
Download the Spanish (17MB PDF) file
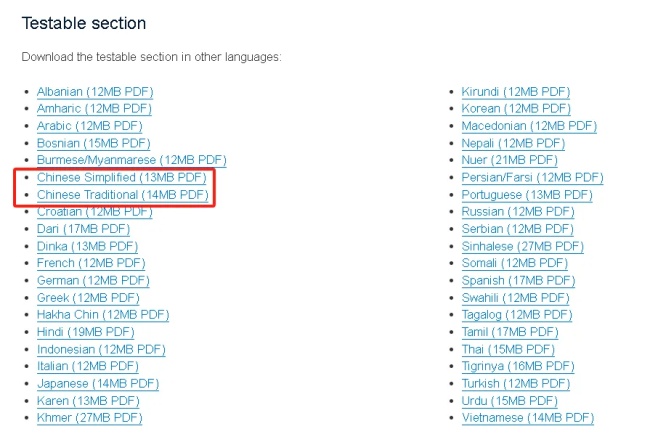click(x=518, y=281)
